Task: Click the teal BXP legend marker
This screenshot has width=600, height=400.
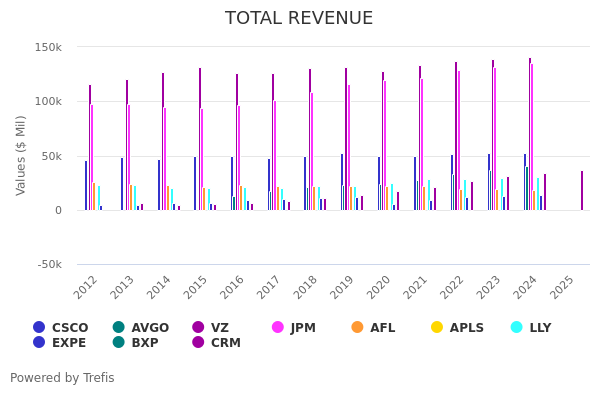Action: 118,342
